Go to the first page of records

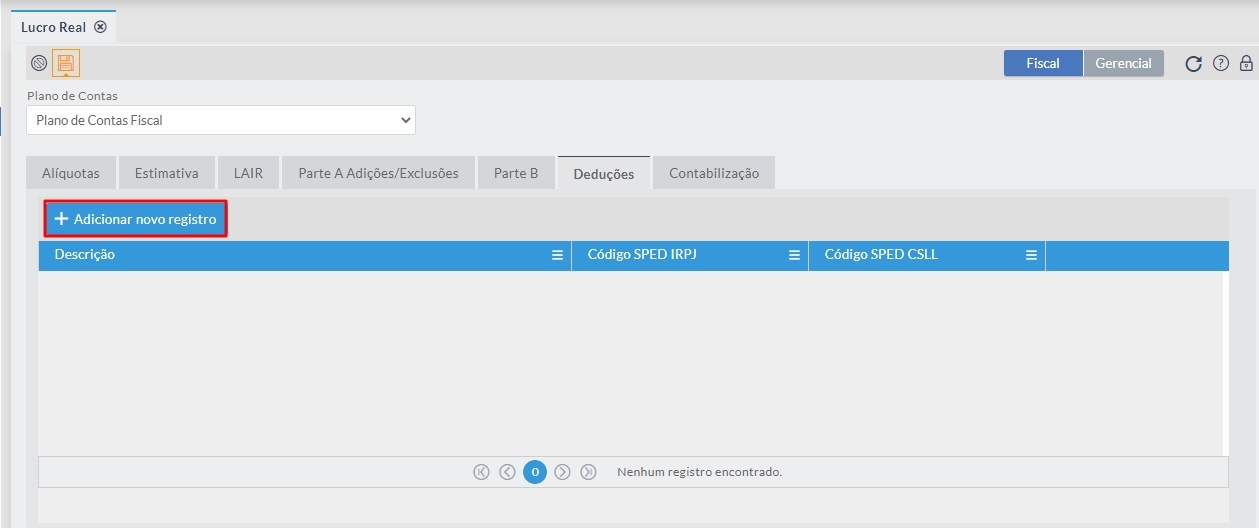[481, 472]
